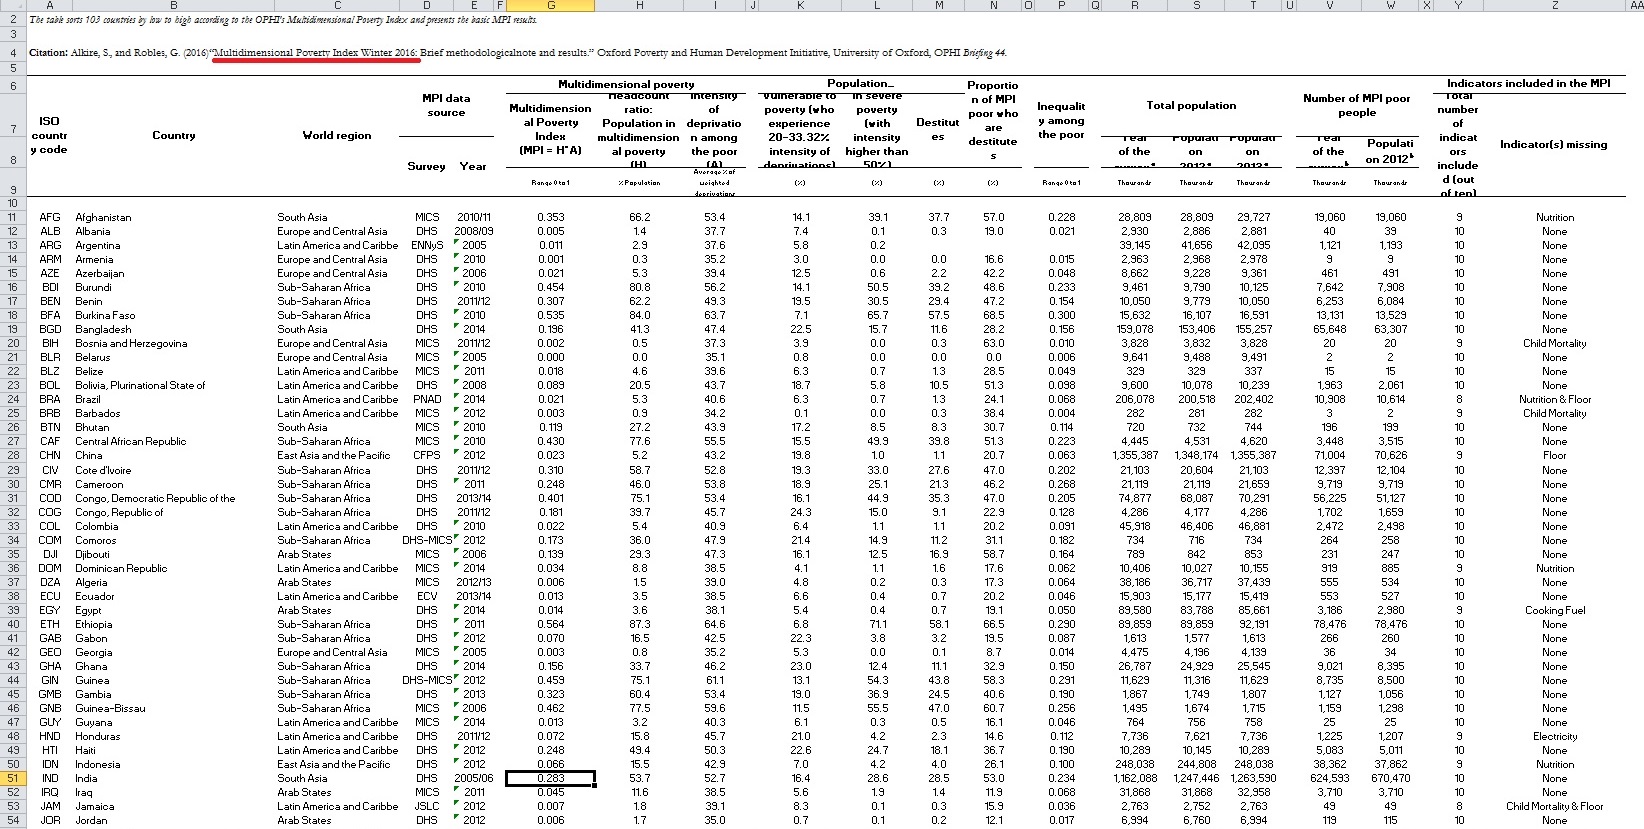The height and width of the screenshot is (829, 1644).
Task: Click the 'Bosnia and Herzegovina' cell
Action: coord(131,343)
